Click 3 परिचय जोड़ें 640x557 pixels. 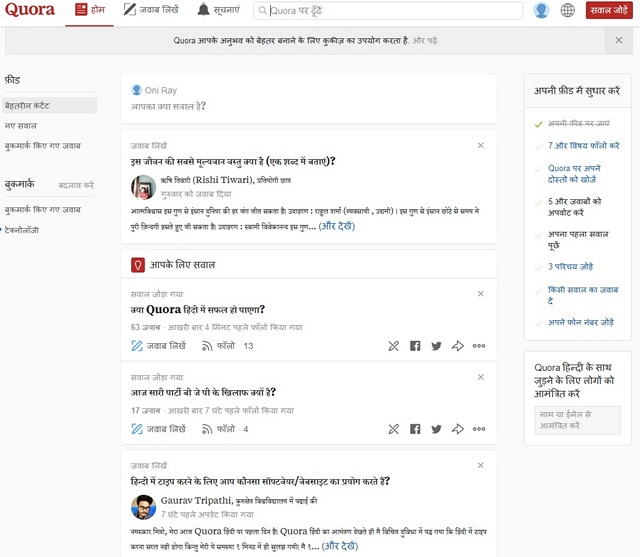(570, 267)
